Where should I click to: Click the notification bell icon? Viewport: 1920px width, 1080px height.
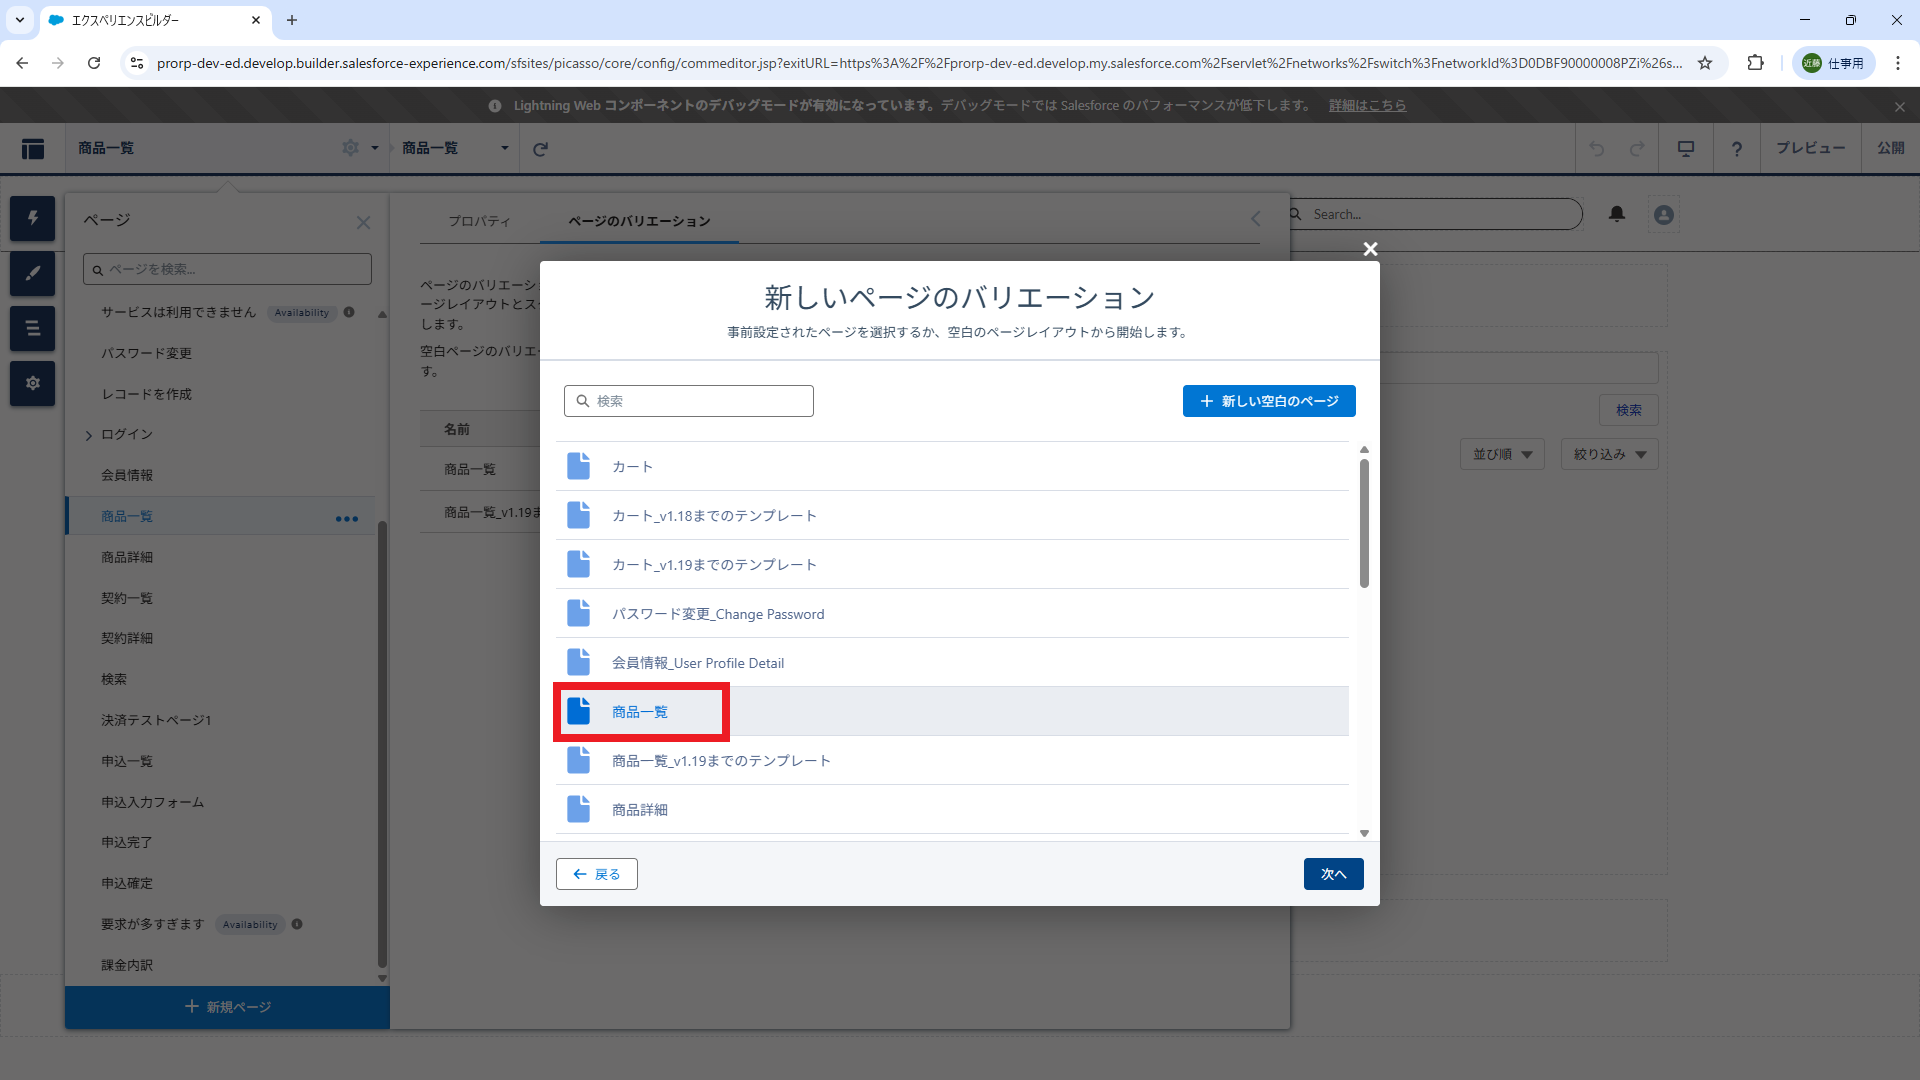pyautogui.click(x=1617, y=214)
